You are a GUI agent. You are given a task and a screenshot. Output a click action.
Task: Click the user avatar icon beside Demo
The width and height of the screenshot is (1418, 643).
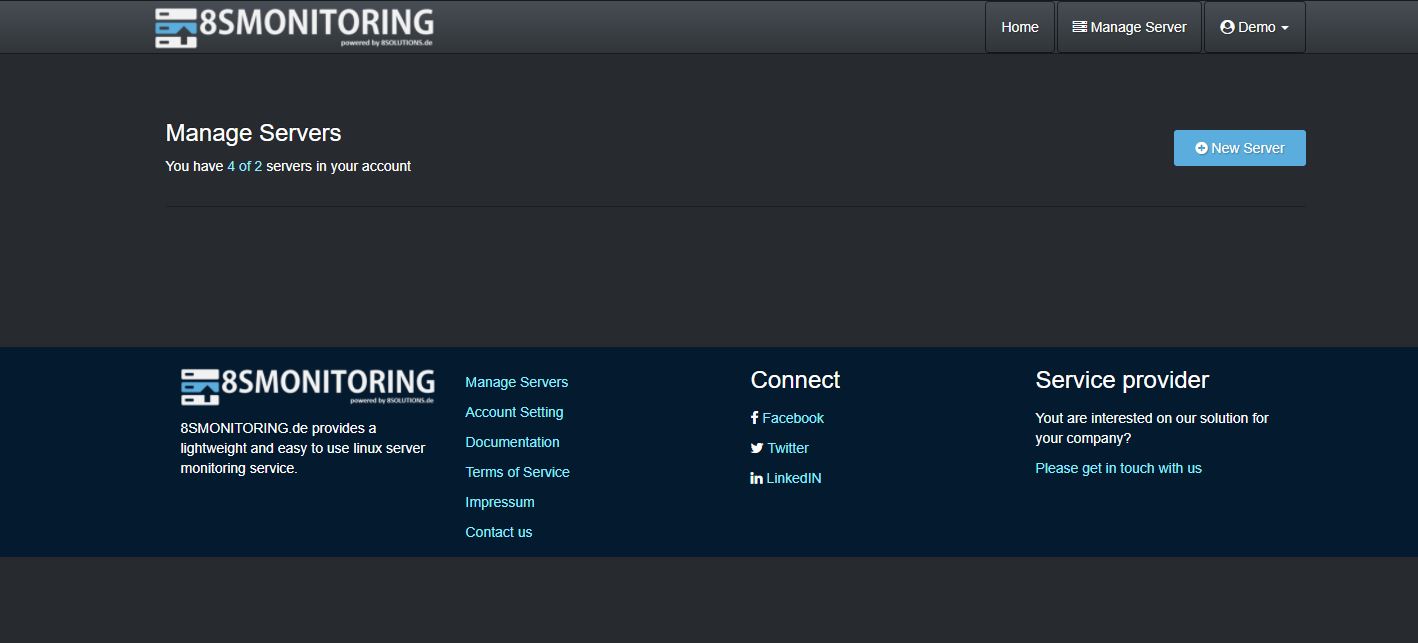coord(1227,27)
